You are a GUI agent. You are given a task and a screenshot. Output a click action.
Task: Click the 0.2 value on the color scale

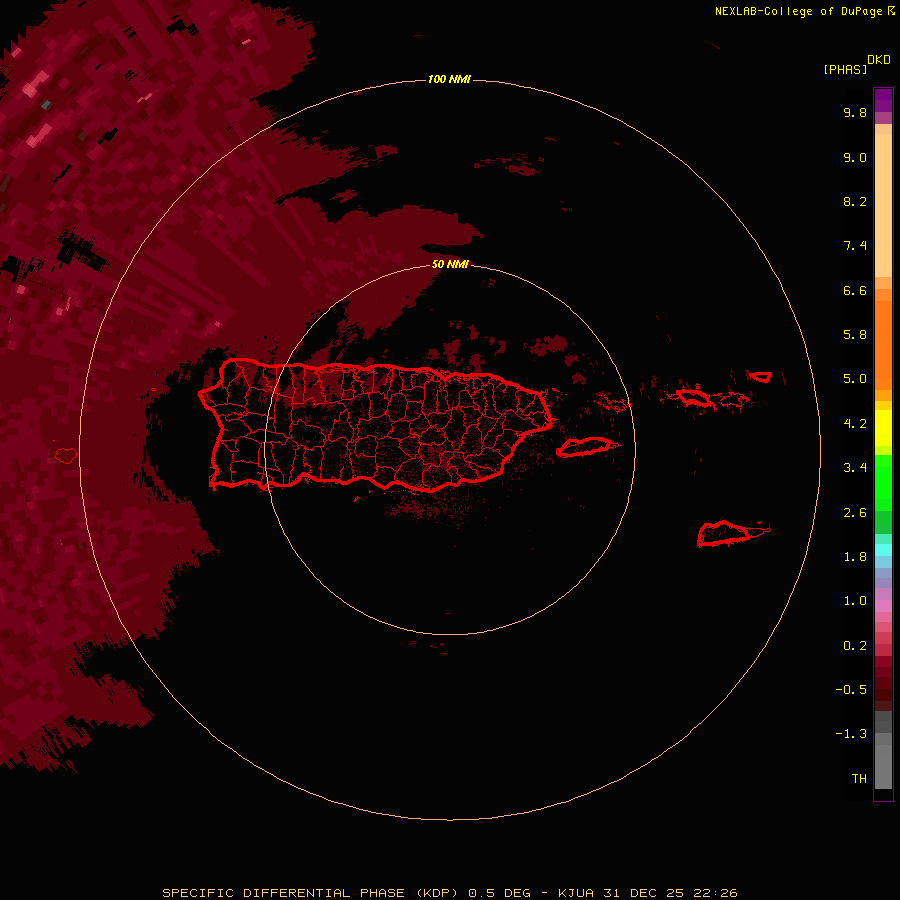pos(855,646)
